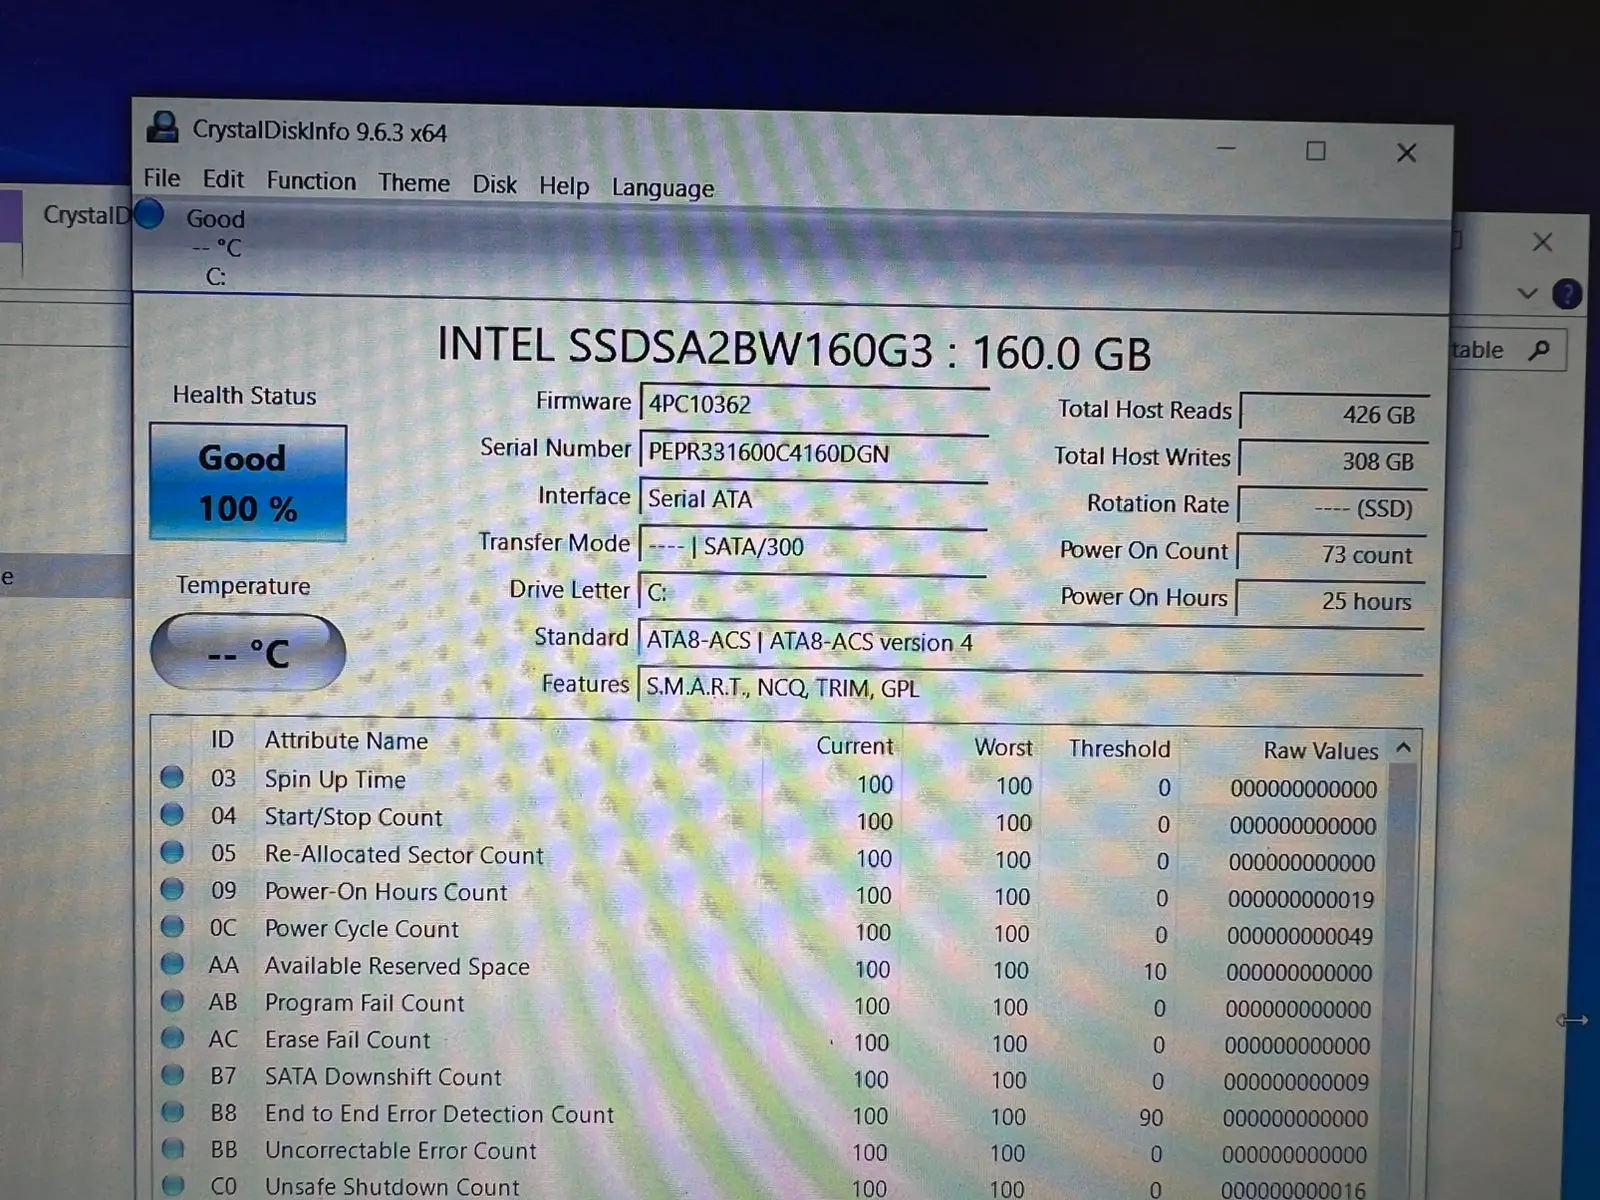Expand the chevron dropdown in background window
Screen dimensions: 1600x1200
point(1527,294)
